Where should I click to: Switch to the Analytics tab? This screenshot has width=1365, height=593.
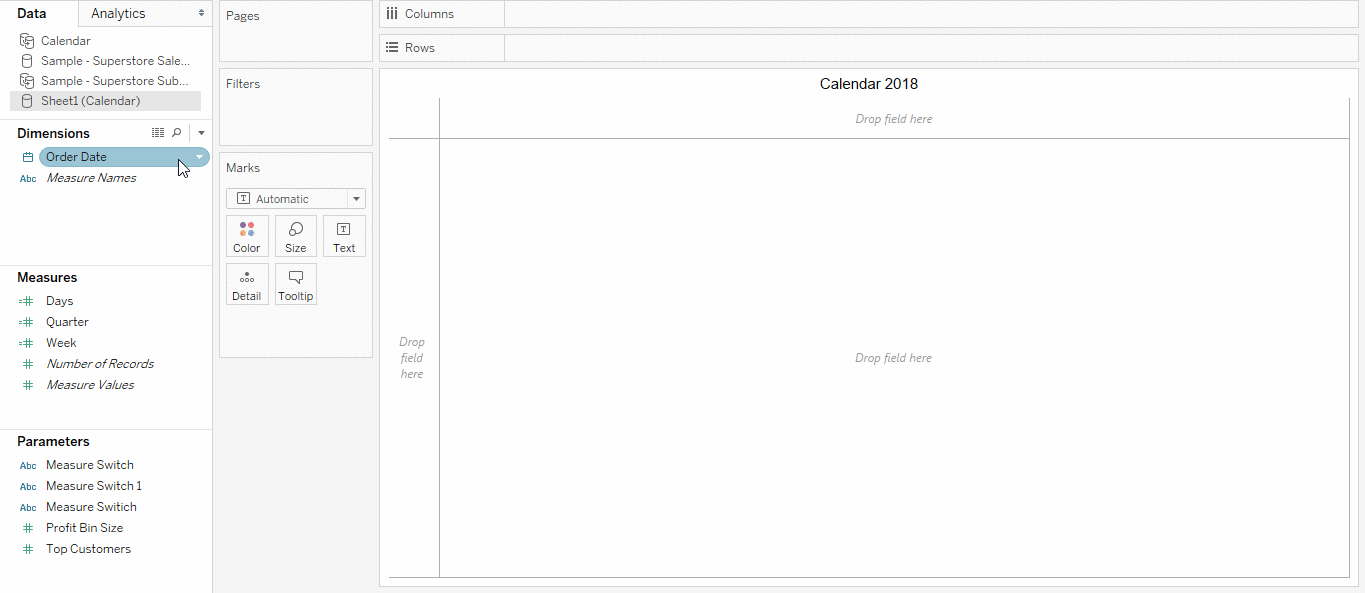(x=117, y=13)
